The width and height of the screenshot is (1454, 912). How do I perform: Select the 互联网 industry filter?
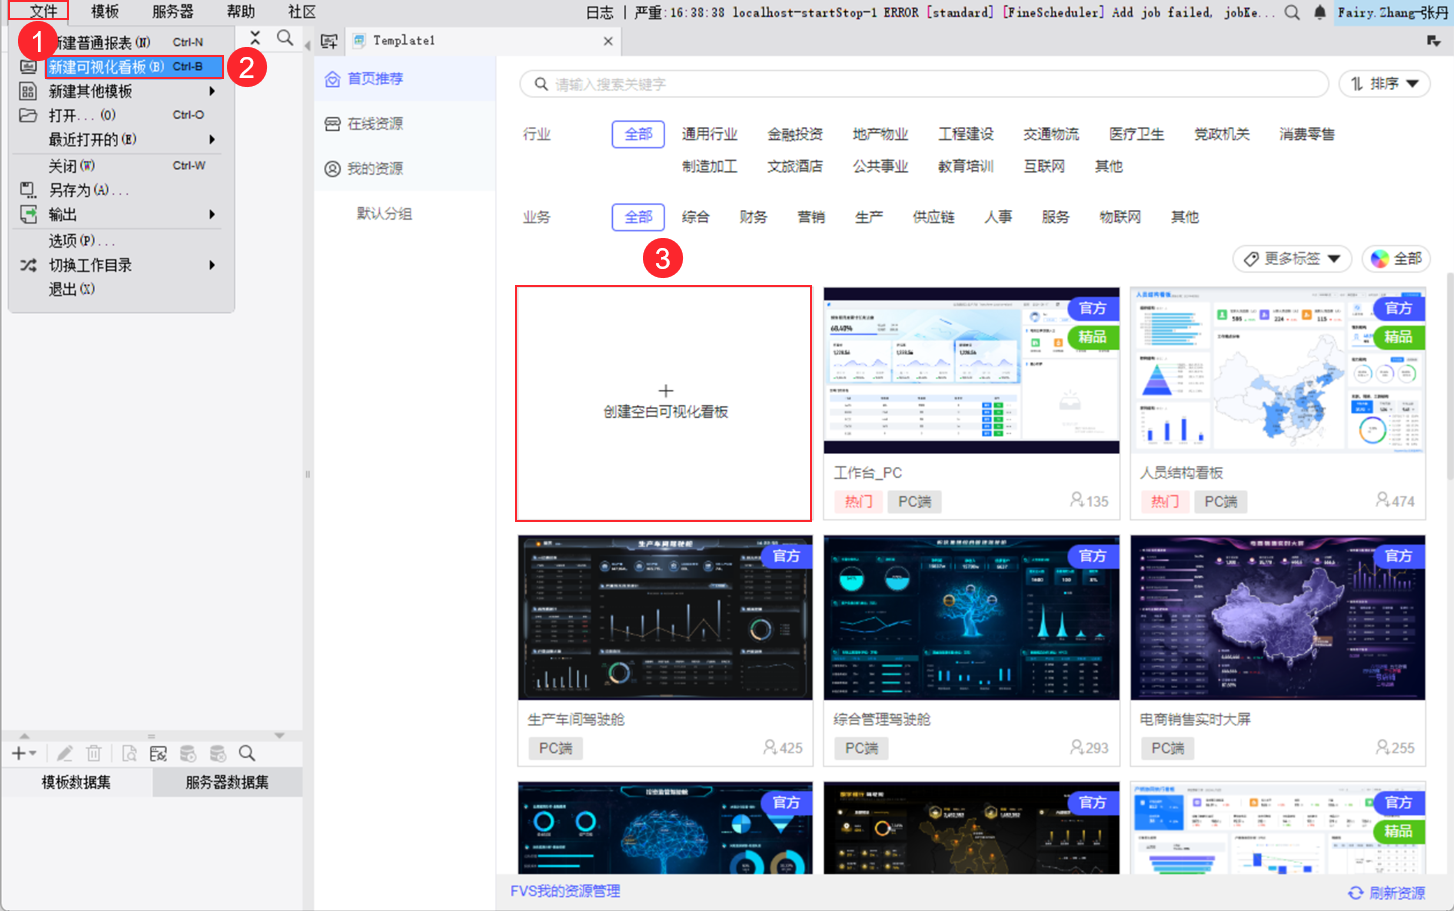(1044, 166)
